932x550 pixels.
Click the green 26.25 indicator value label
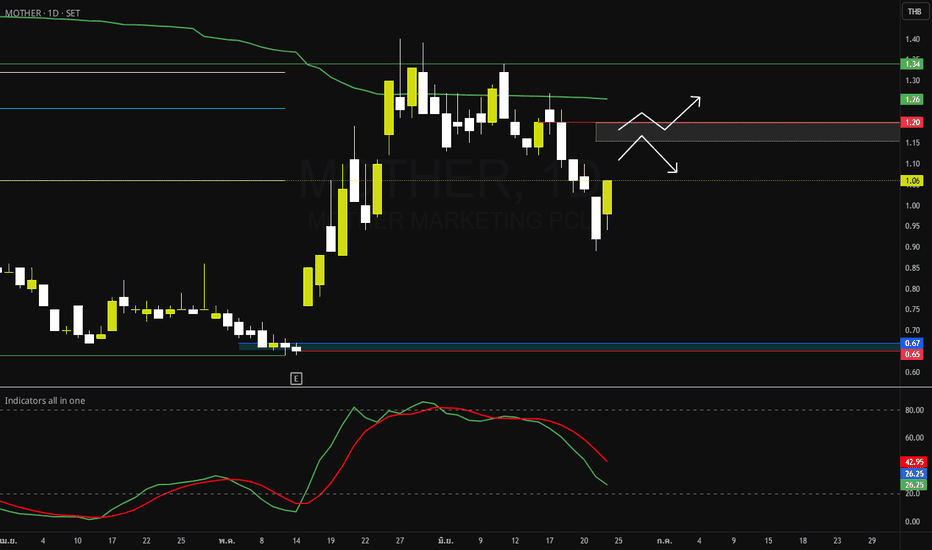click(913, 485)
